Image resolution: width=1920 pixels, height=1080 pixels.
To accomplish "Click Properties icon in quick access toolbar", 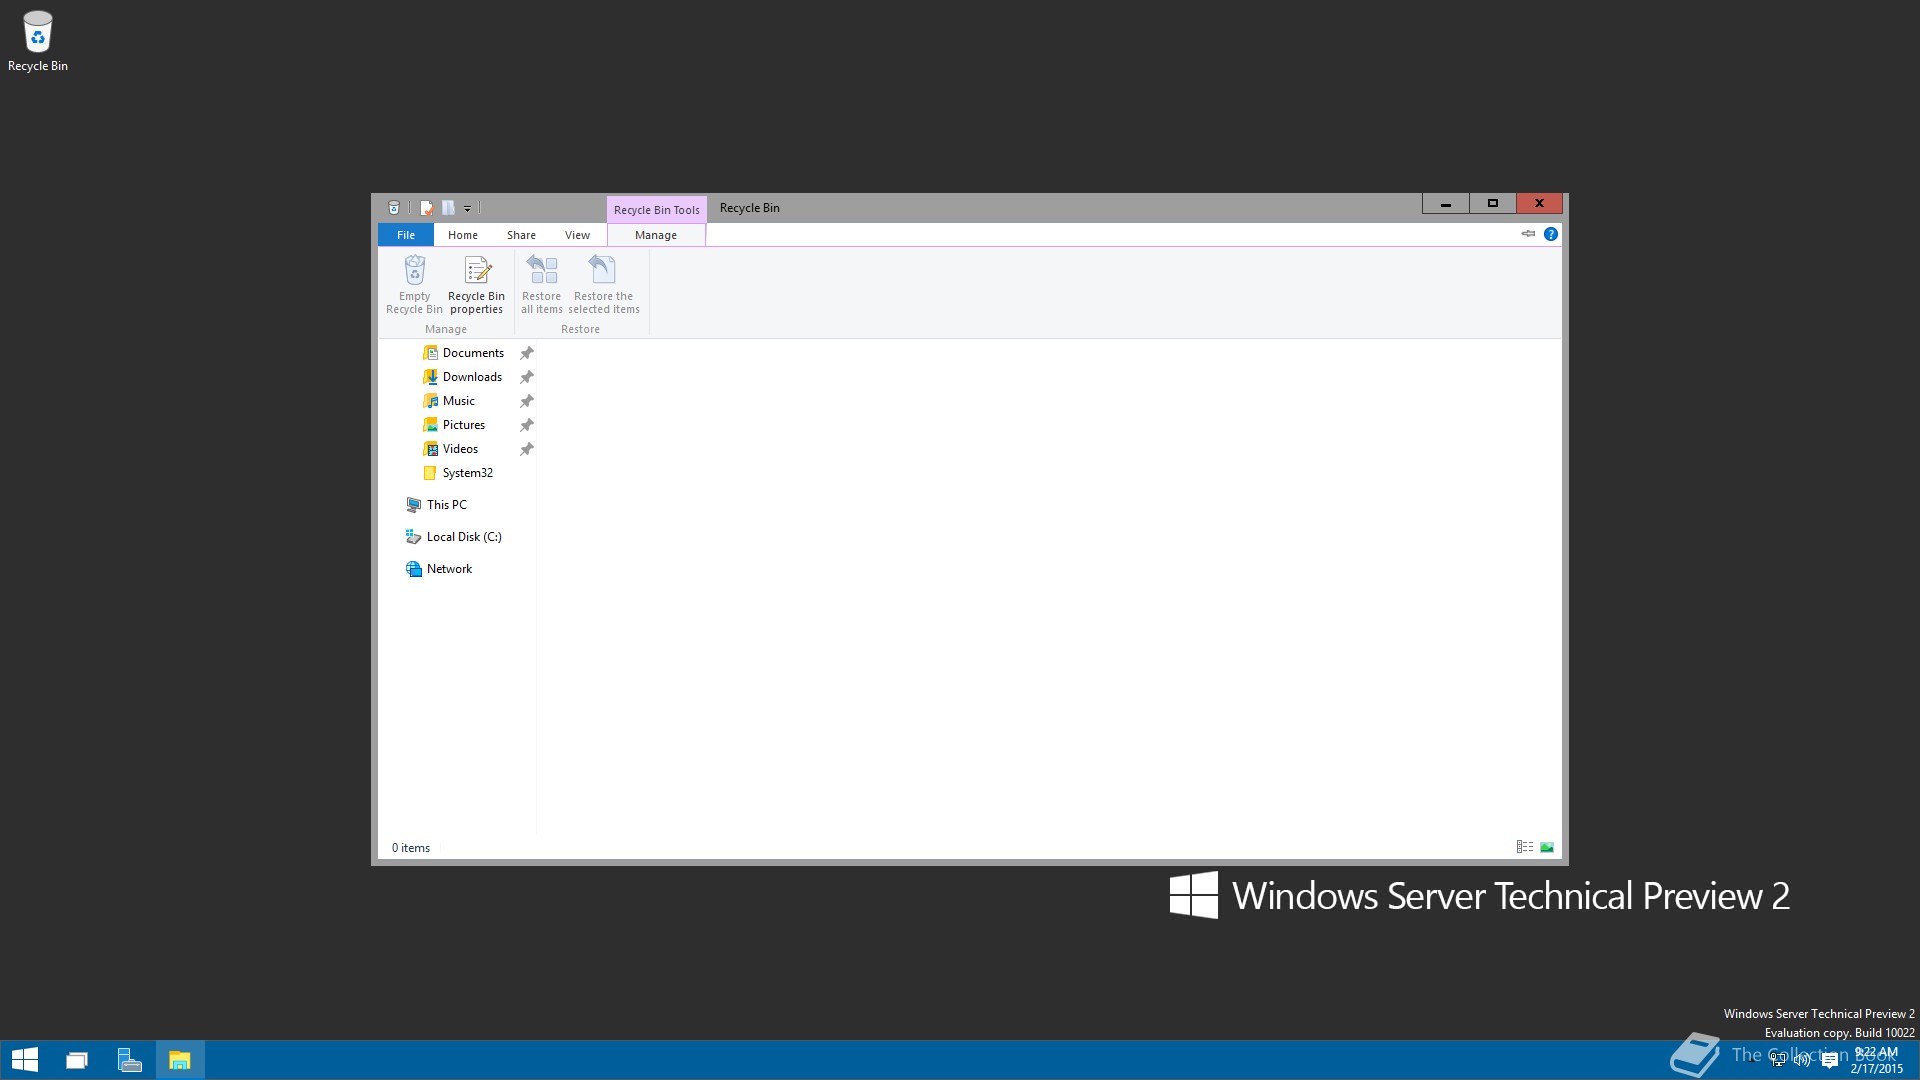I will (427, 208).
